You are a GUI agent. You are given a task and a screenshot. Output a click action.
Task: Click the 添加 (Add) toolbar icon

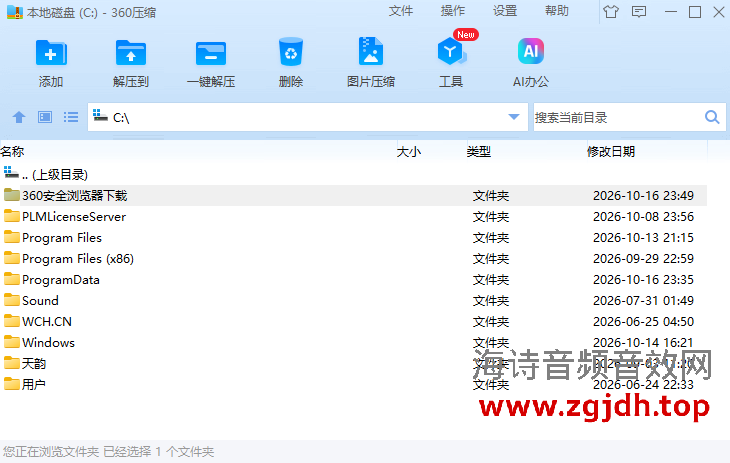tap(51, 53)
